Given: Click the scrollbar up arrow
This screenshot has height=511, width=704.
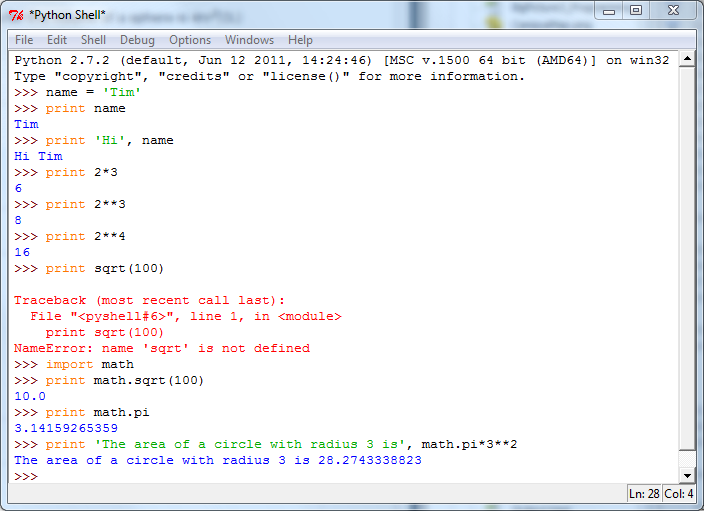Looking at the screenshot, I should 687,59.
